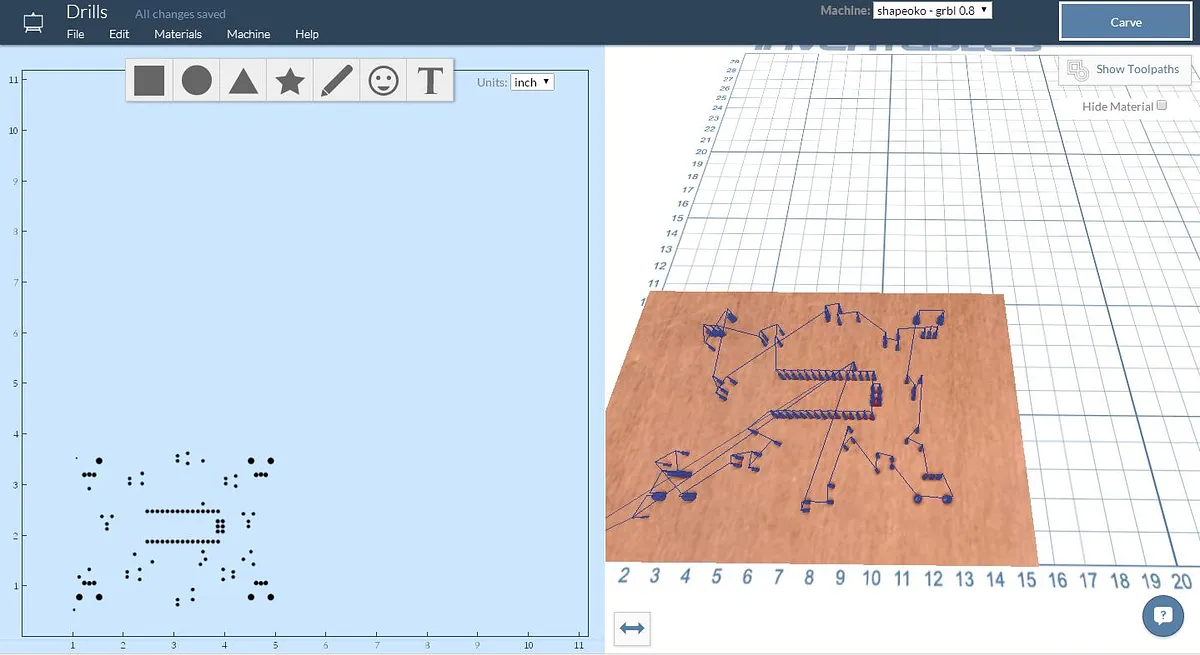The height and width of the screenshot is (655, 1200).
Task: Enable the Hide Material checkbox
Action: [1162, 106]
